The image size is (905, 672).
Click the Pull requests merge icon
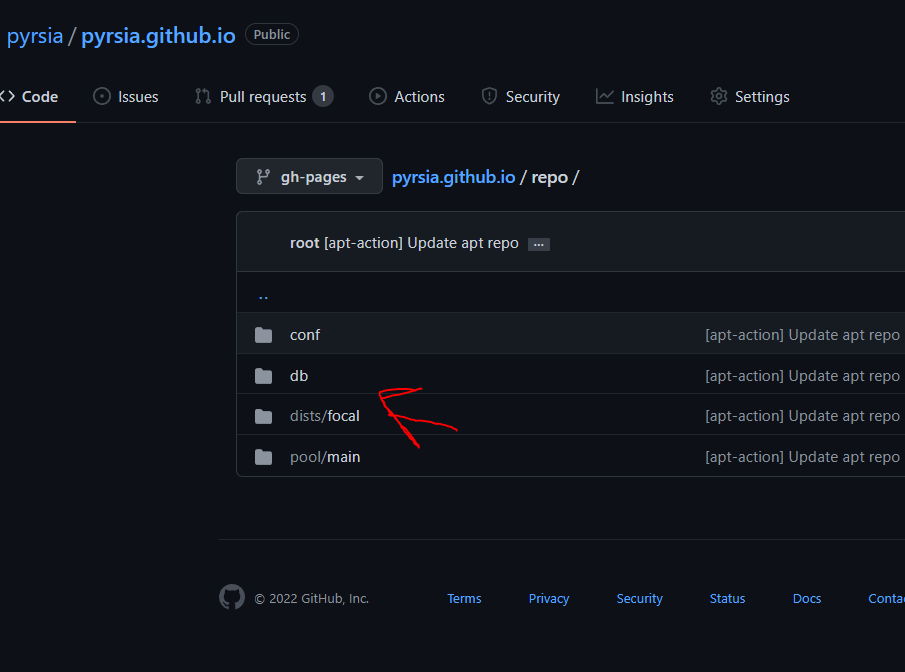203,96
